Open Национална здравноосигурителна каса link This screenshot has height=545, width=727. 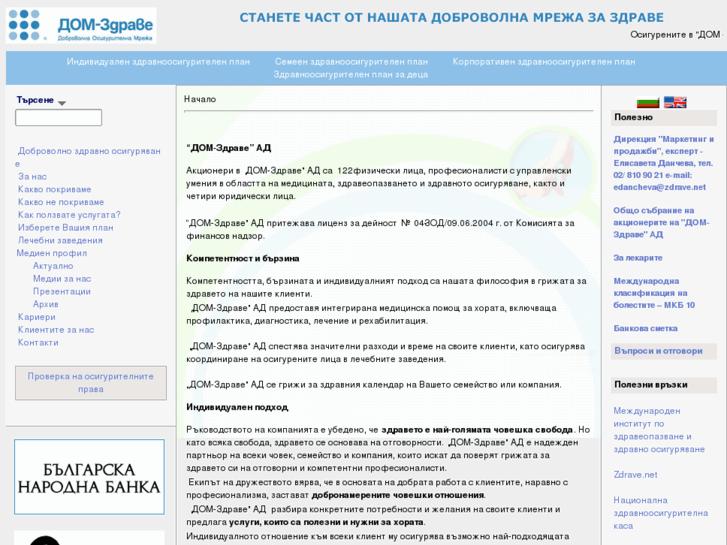[x=661, y=513]
